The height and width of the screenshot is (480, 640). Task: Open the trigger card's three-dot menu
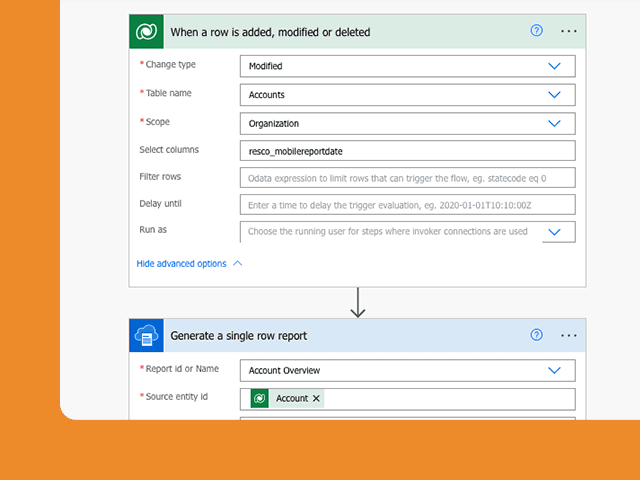point(569,31)
